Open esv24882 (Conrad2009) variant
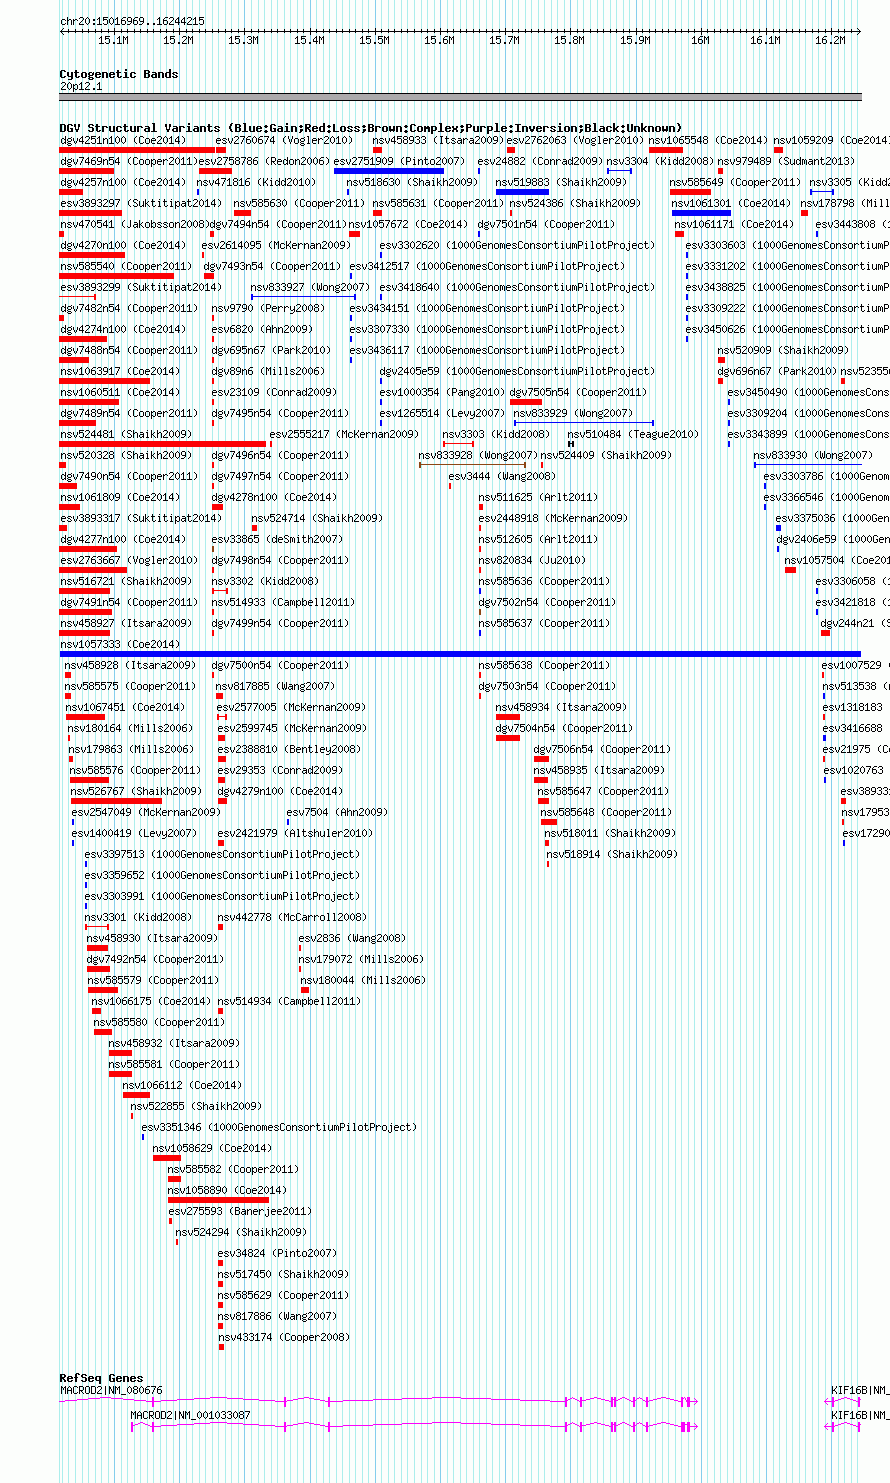This screenshot has width=890, height=1483. (540, 162)
